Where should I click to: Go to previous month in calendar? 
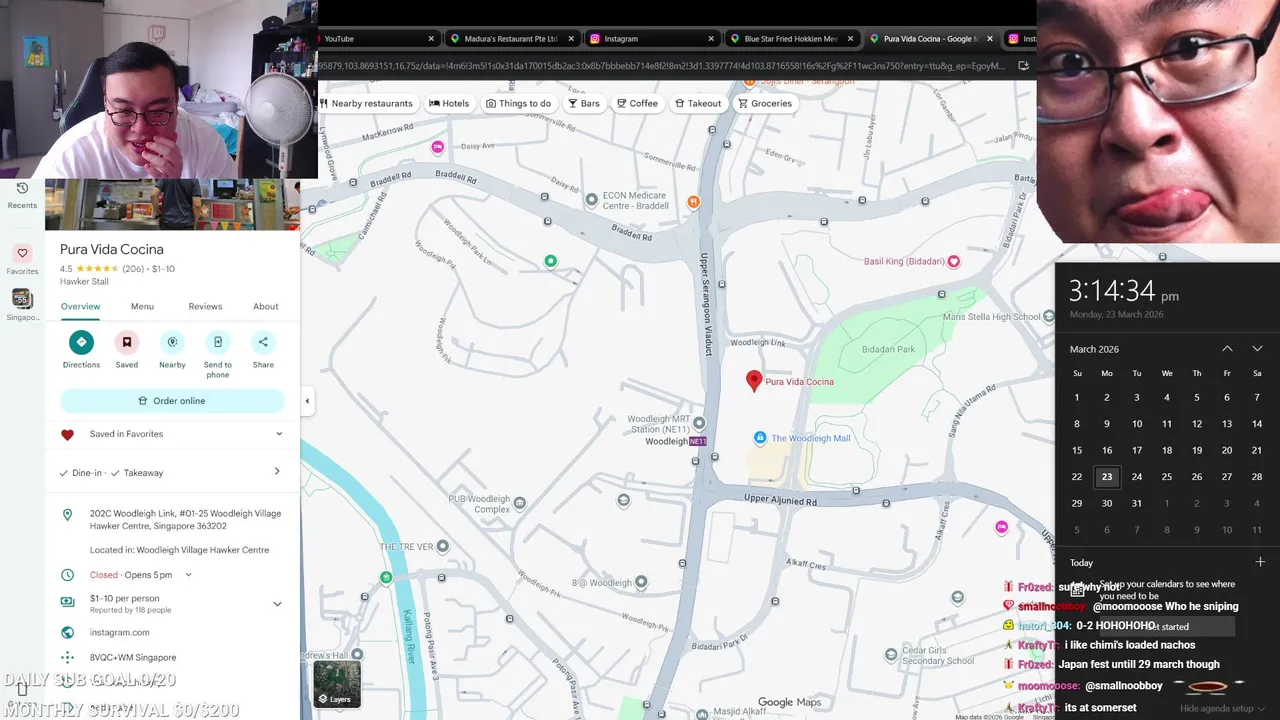1227,349
